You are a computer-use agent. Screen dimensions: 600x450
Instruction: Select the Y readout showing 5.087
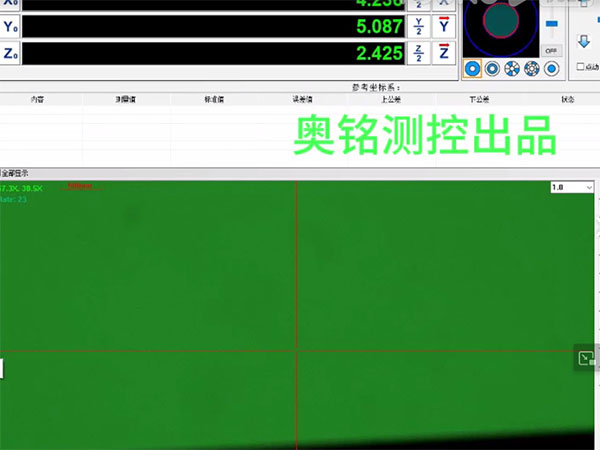click(x=213, y=26)
